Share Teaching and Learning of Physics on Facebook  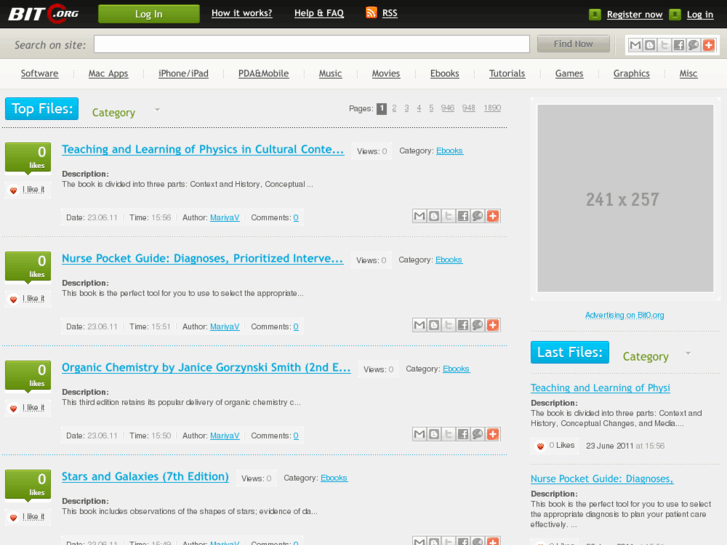click(463, 216)
